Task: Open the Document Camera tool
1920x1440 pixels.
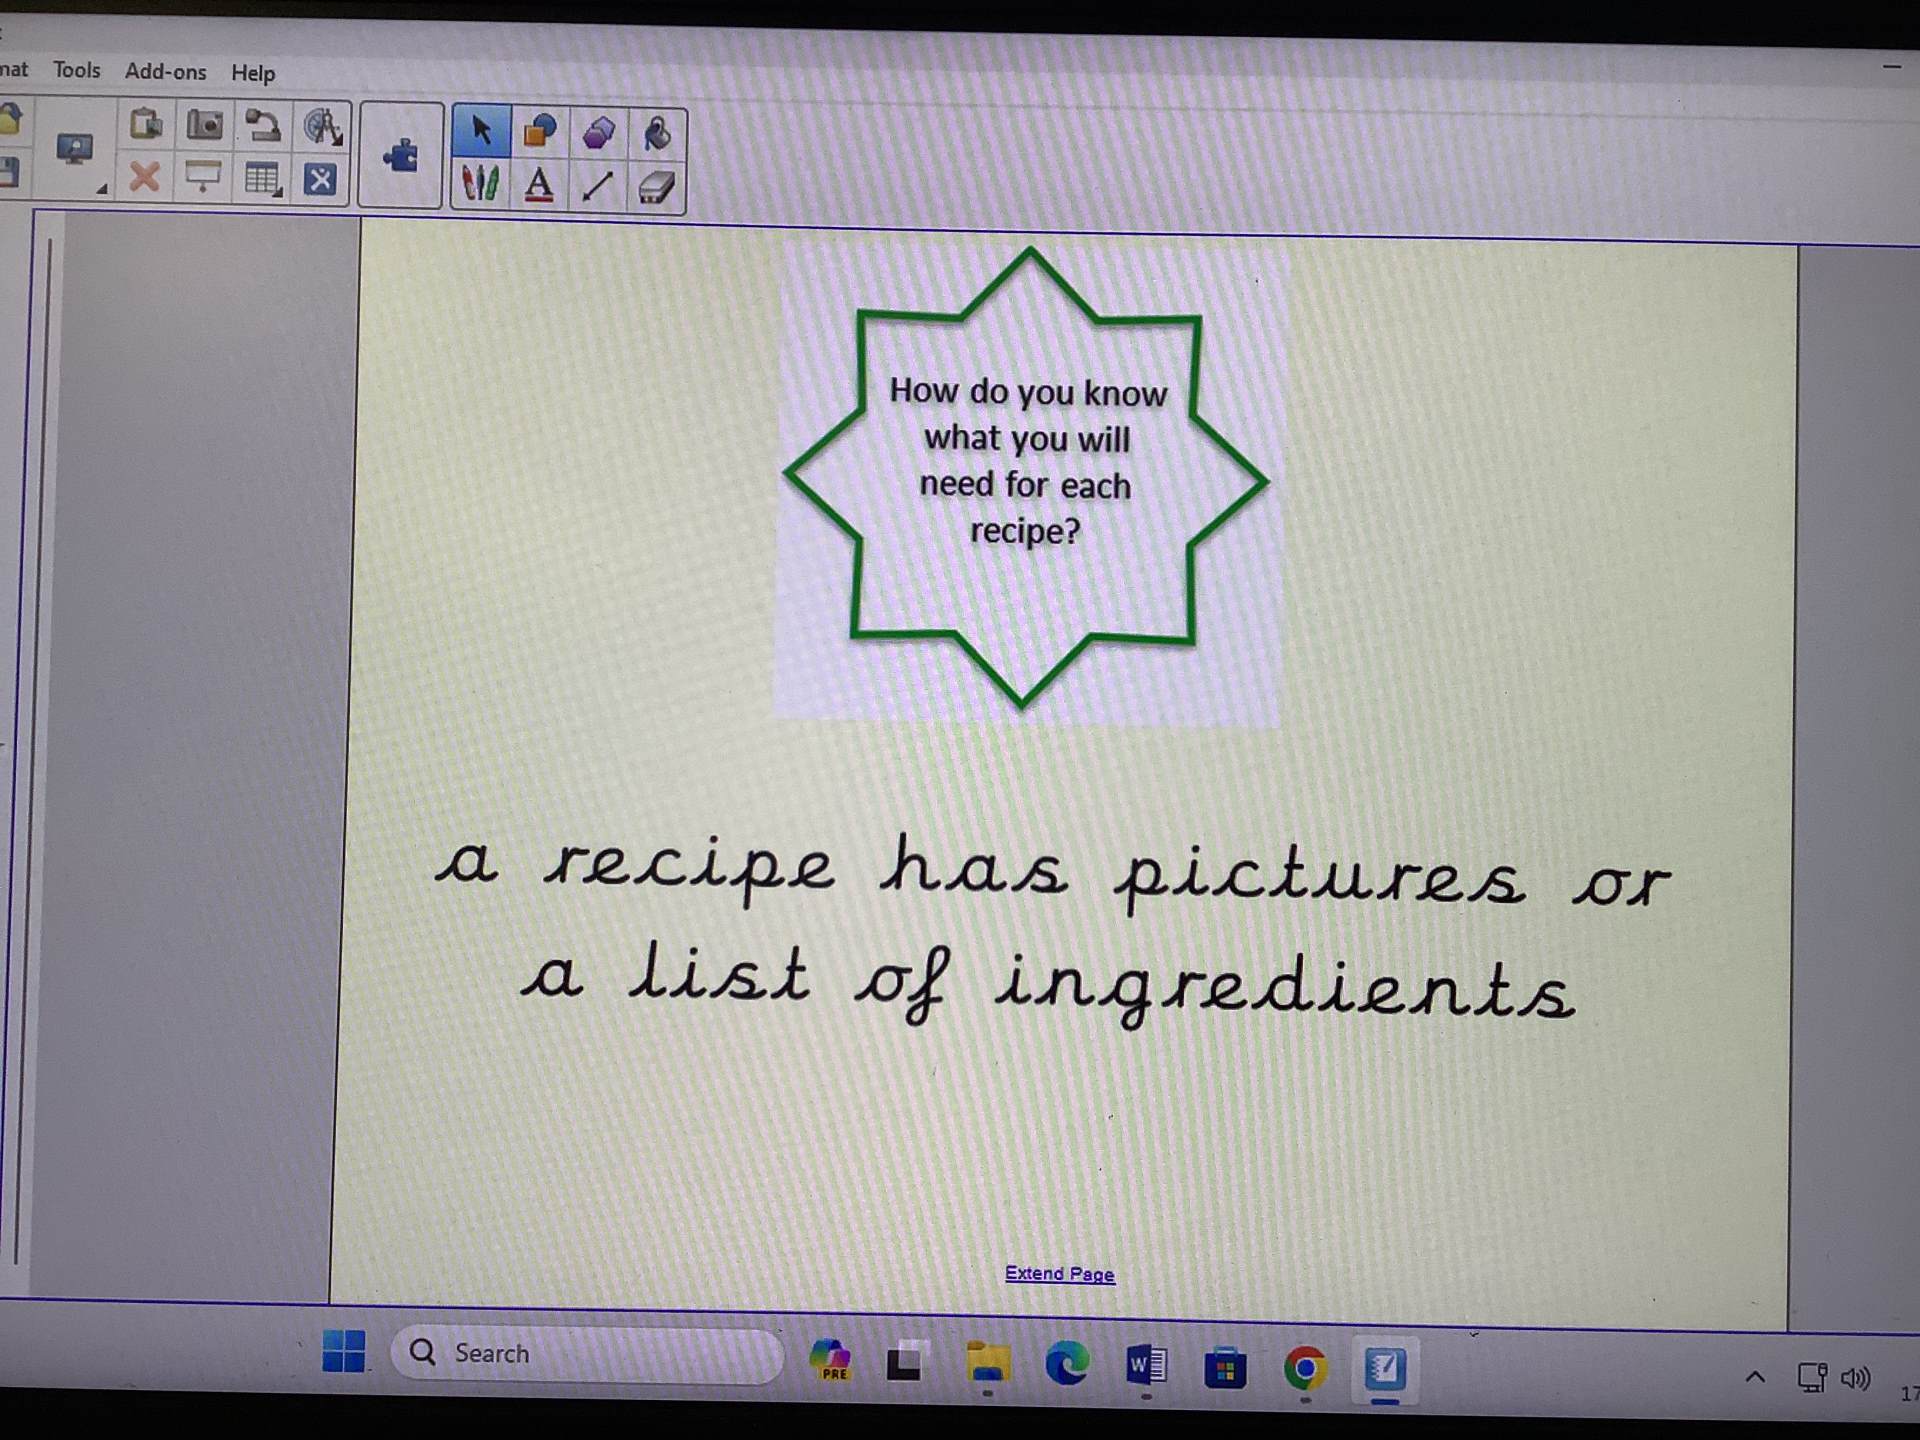Action: (263, 125)
